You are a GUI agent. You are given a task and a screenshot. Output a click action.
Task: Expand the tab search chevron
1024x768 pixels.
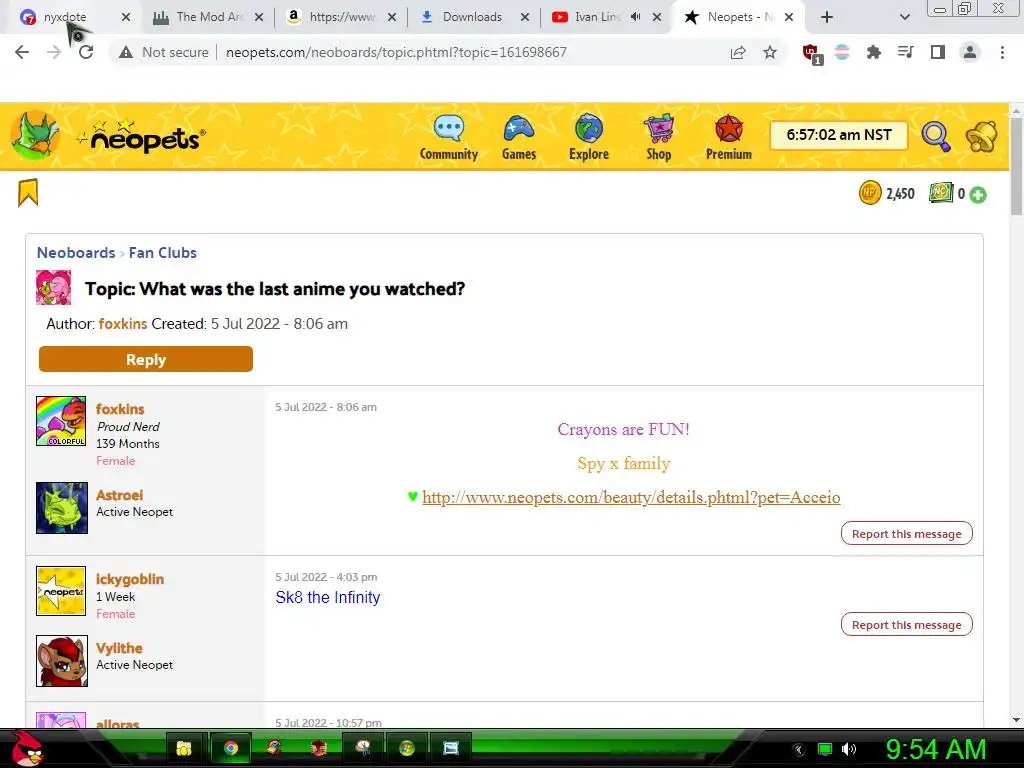904,18
